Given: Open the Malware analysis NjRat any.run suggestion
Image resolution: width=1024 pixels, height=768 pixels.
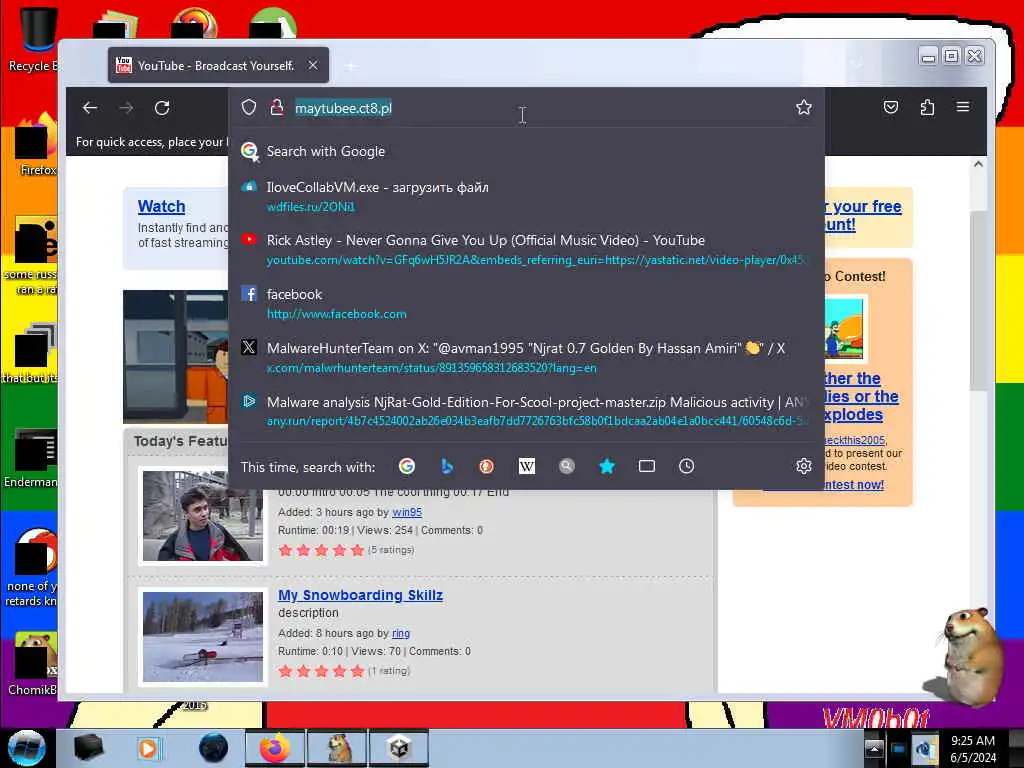Looking at the screenshot, I should [526, 411].
